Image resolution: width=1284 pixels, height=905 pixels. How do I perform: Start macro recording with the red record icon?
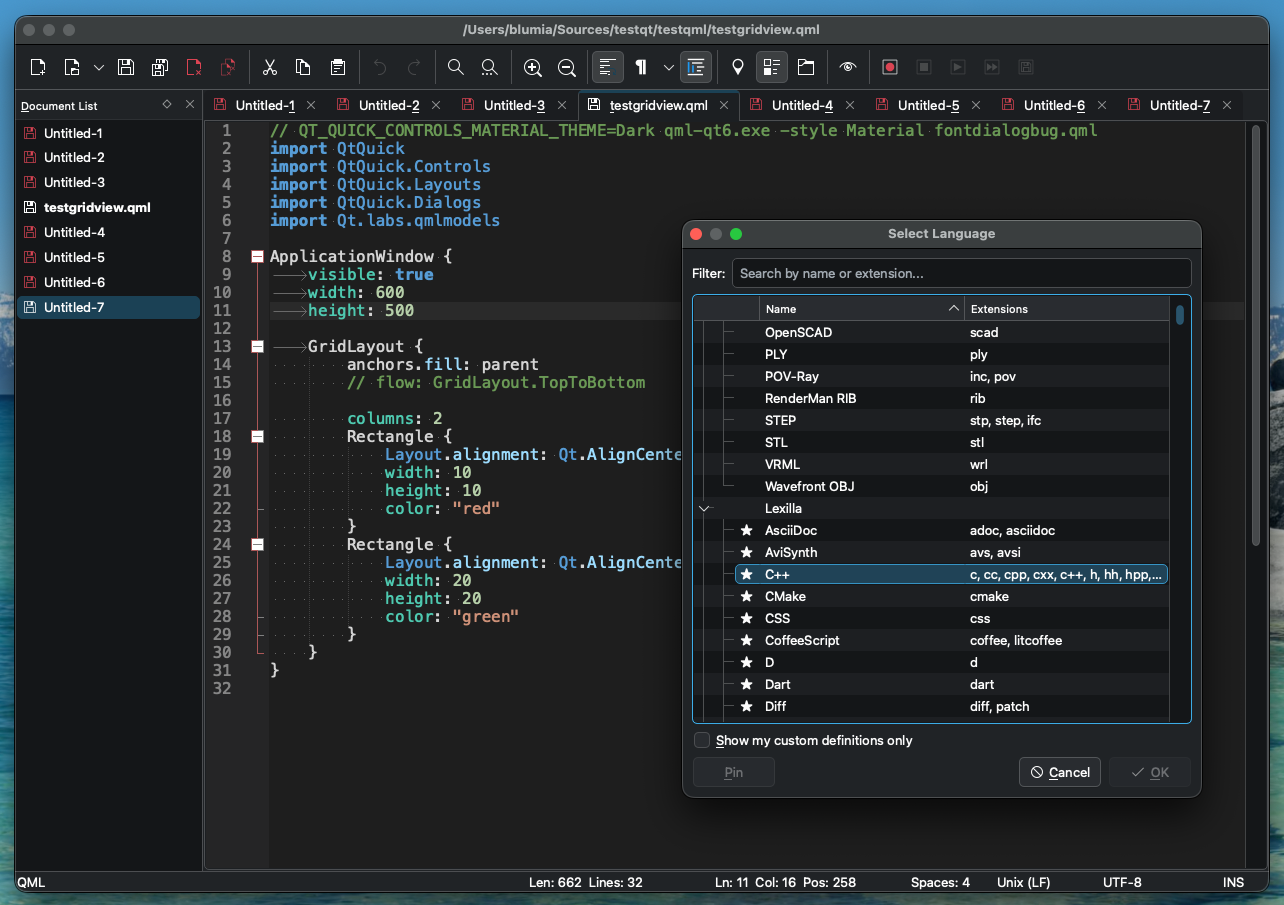pyautogui.click(x=890, y=67)
